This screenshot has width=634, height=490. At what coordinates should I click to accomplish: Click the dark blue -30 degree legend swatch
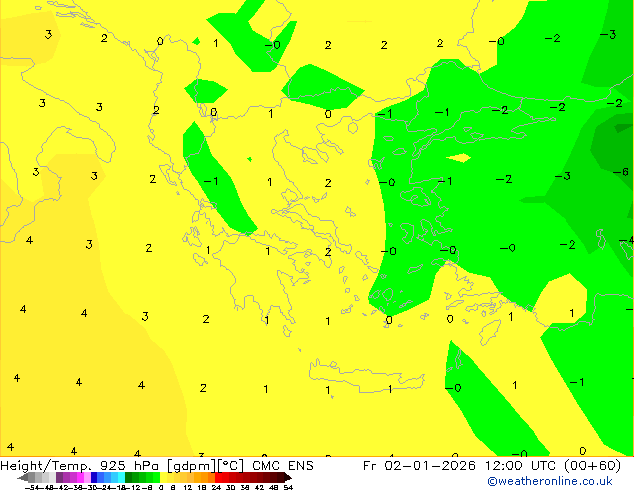tap(94, 478)
